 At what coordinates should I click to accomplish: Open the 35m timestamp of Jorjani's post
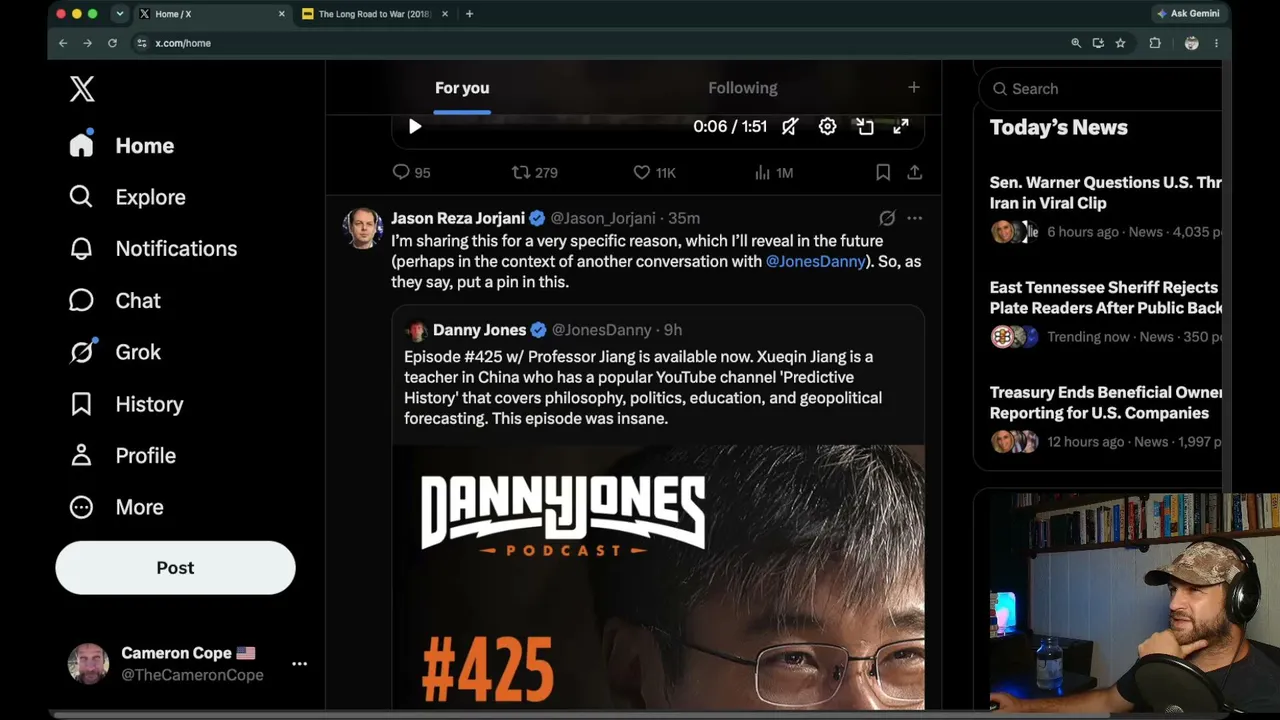pos(684,218)
